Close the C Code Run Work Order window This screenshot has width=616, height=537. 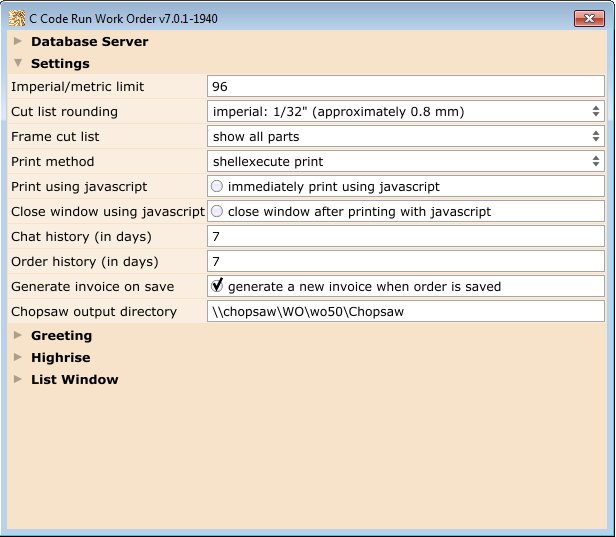pos(587,18)
